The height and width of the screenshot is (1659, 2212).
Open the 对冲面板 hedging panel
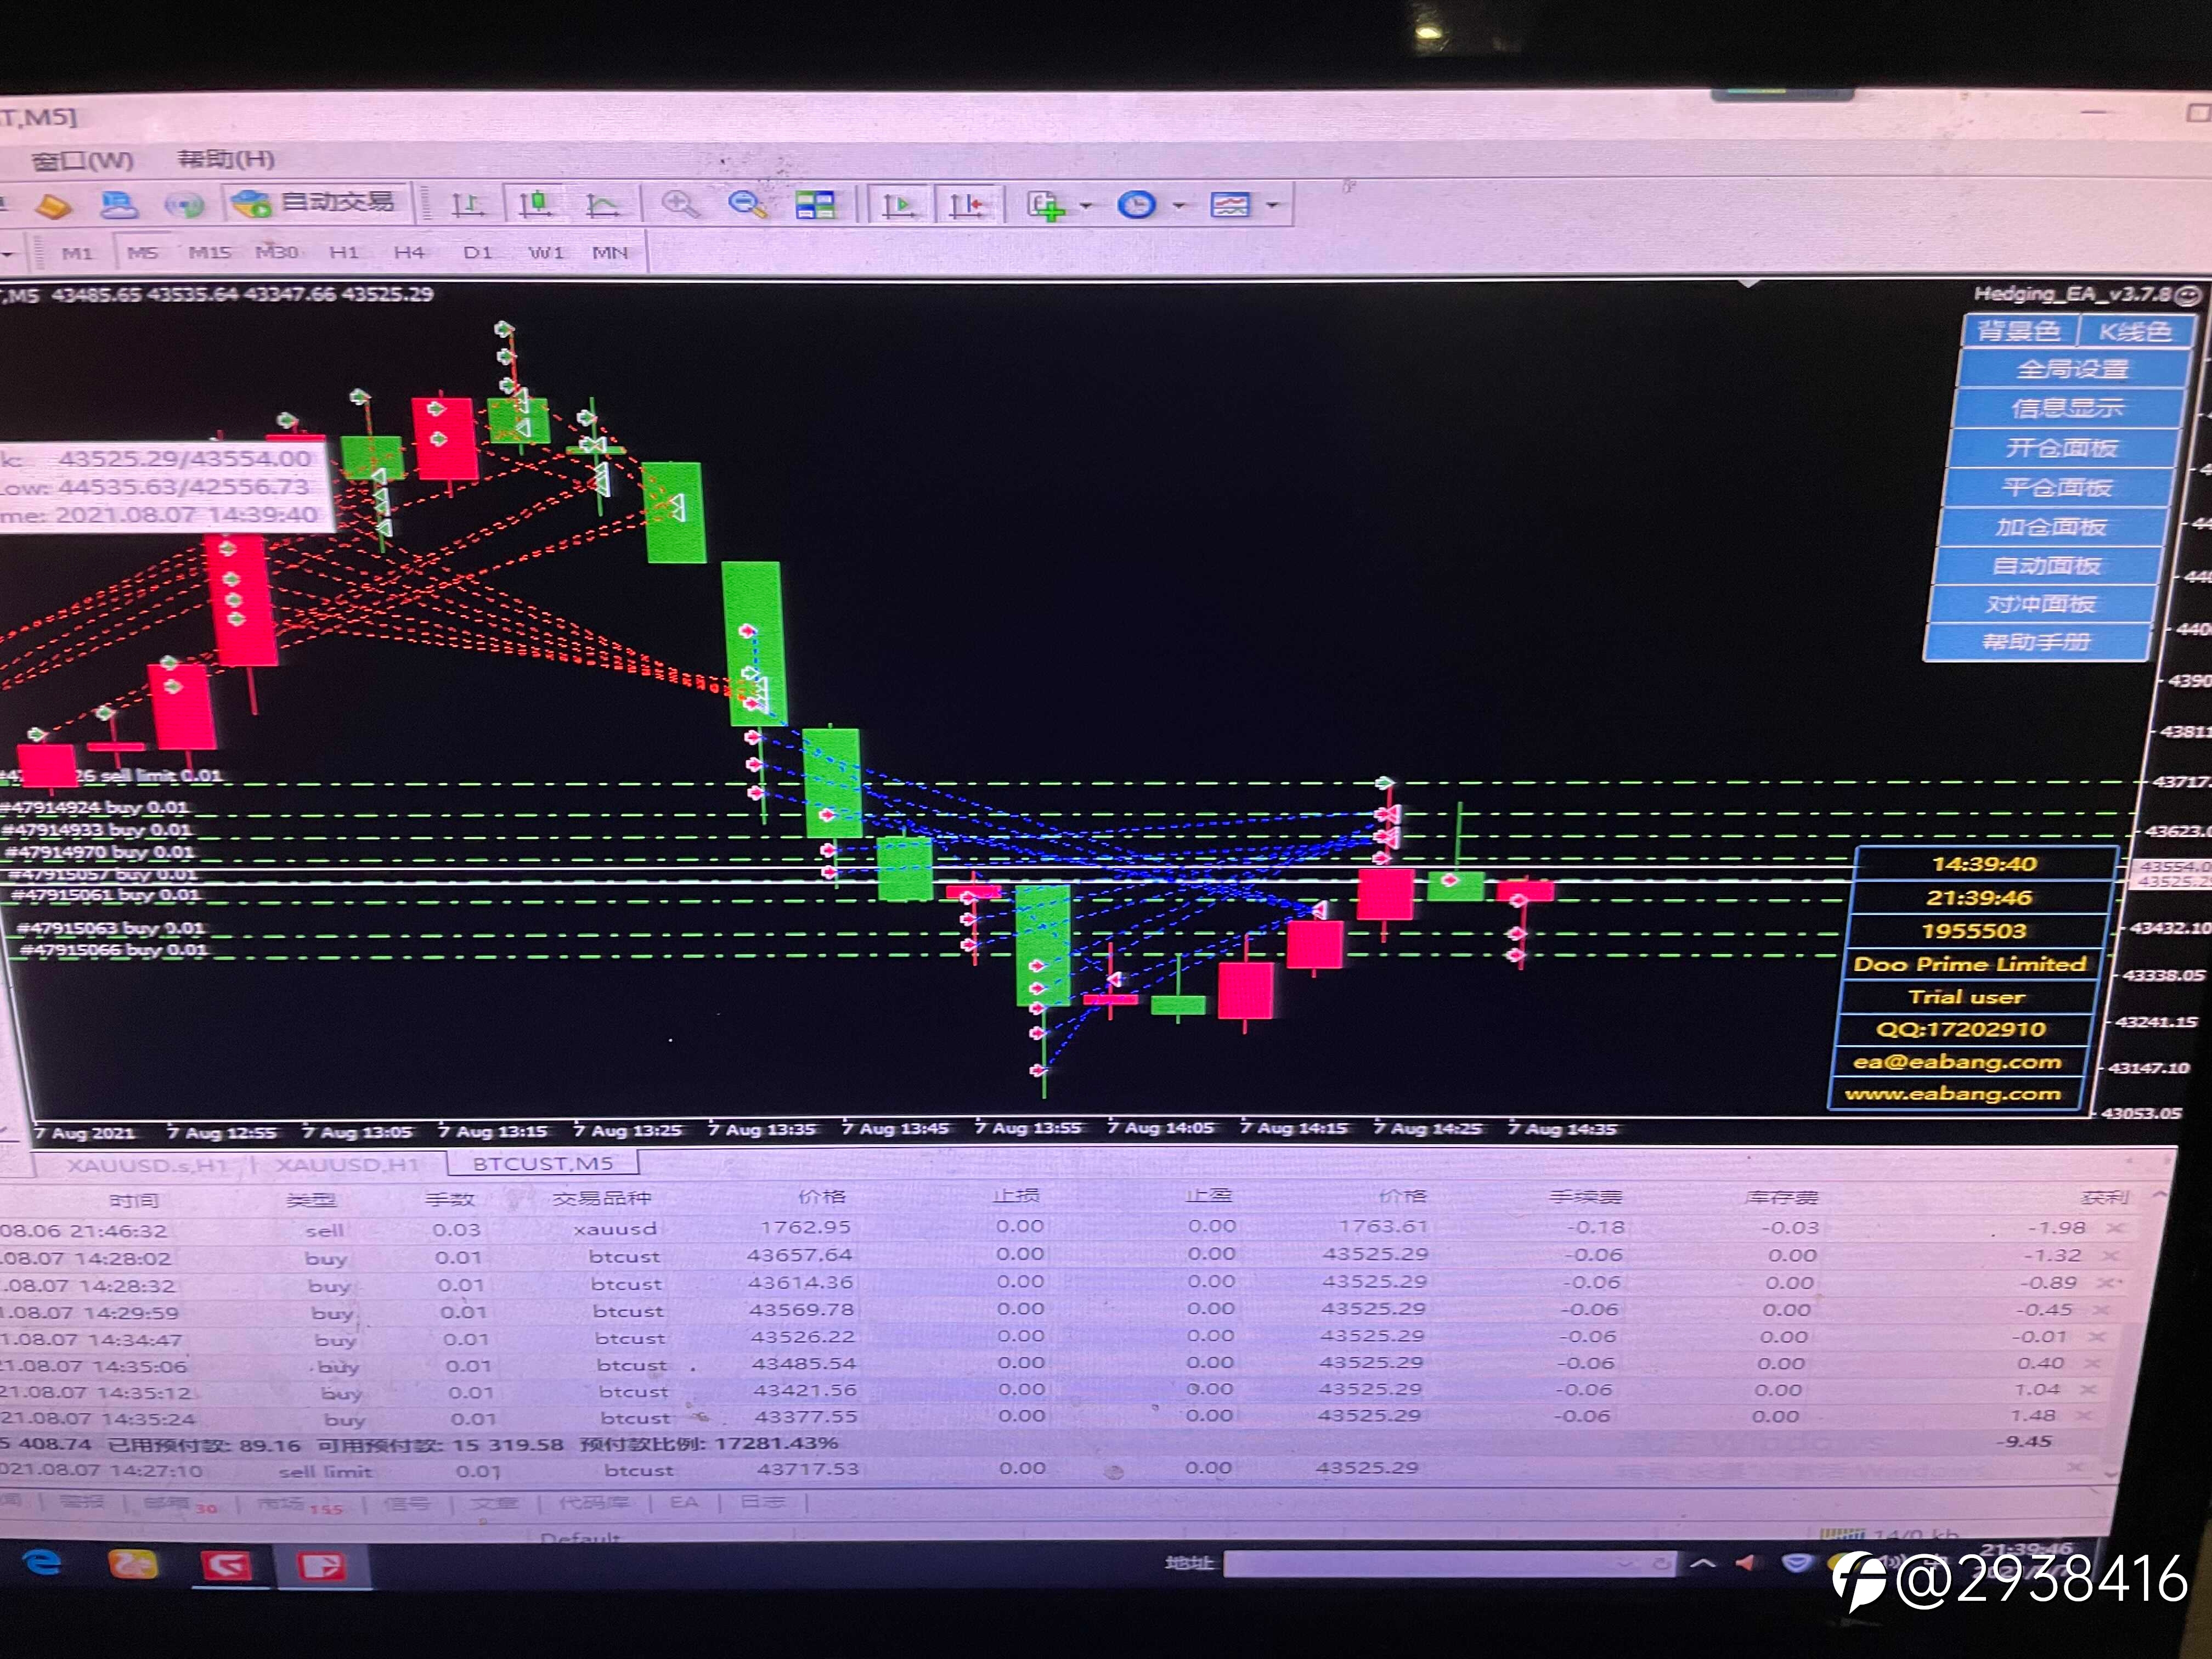[2040, 604]
